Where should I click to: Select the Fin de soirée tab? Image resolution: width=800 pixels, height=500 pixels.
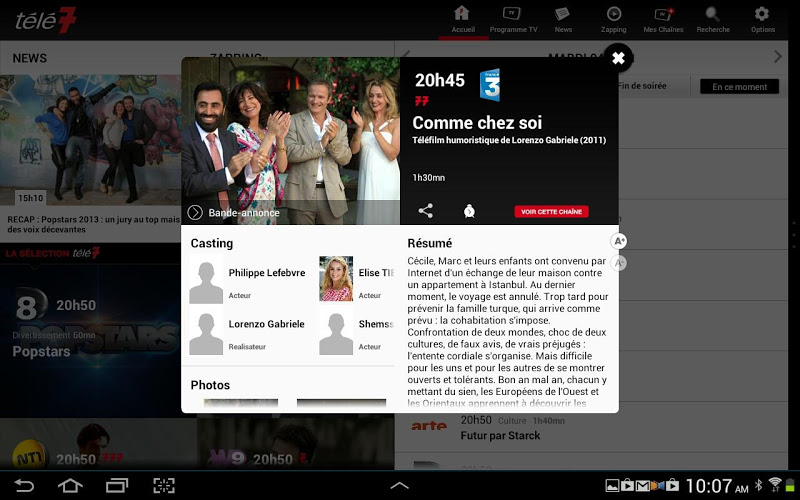click(x=642, y=86)
